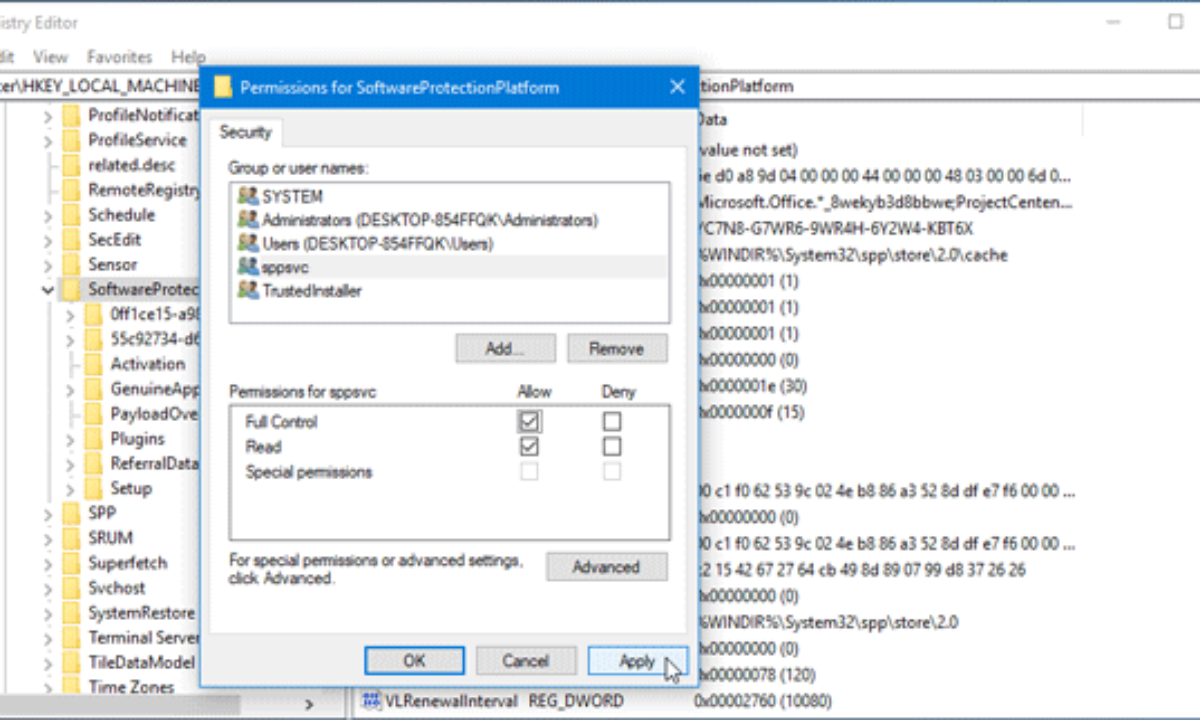Expand the SecEdit tree node
1200x720 pixels.
point(47,240)
